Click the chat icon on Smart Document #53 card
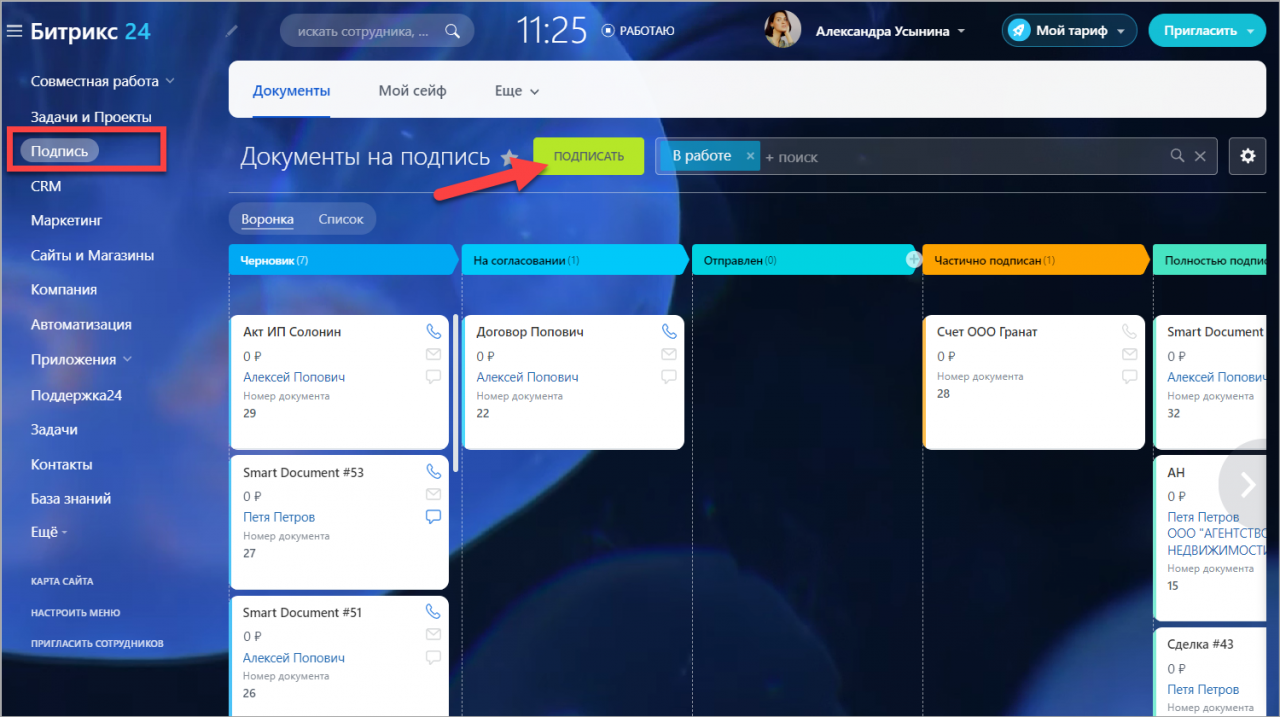The image size is (1280, 717). pyautogui.click(x=433, y=517)
